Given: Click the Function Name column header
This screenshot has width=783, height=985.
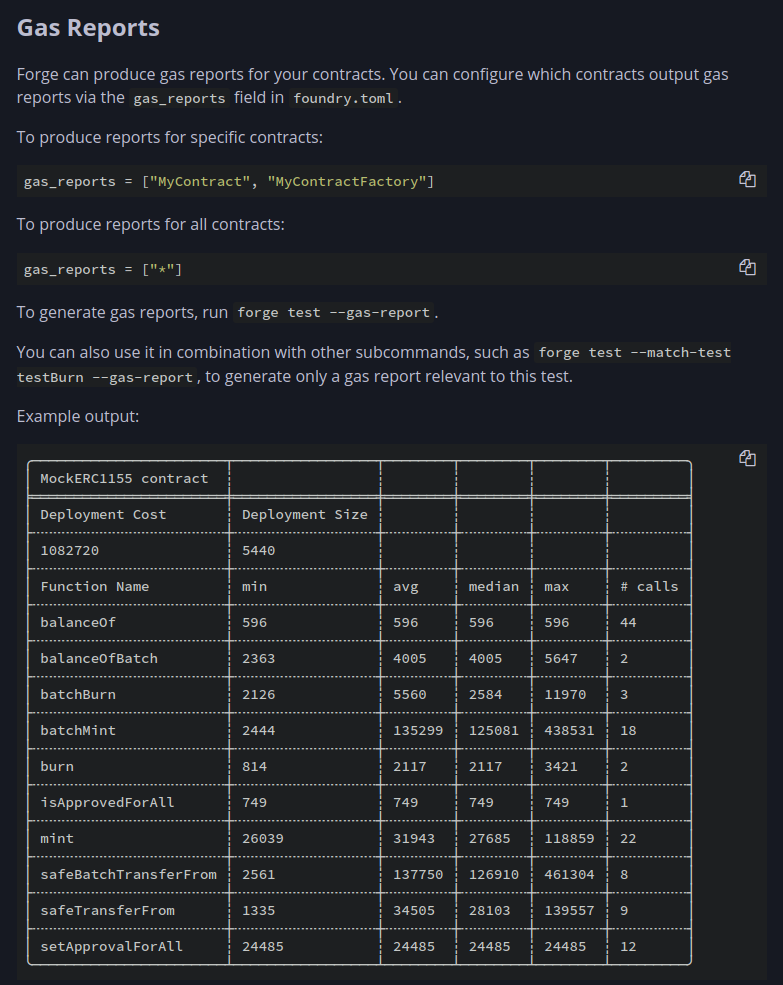Looking at the screenshot, I should click(x=95, y=587).
